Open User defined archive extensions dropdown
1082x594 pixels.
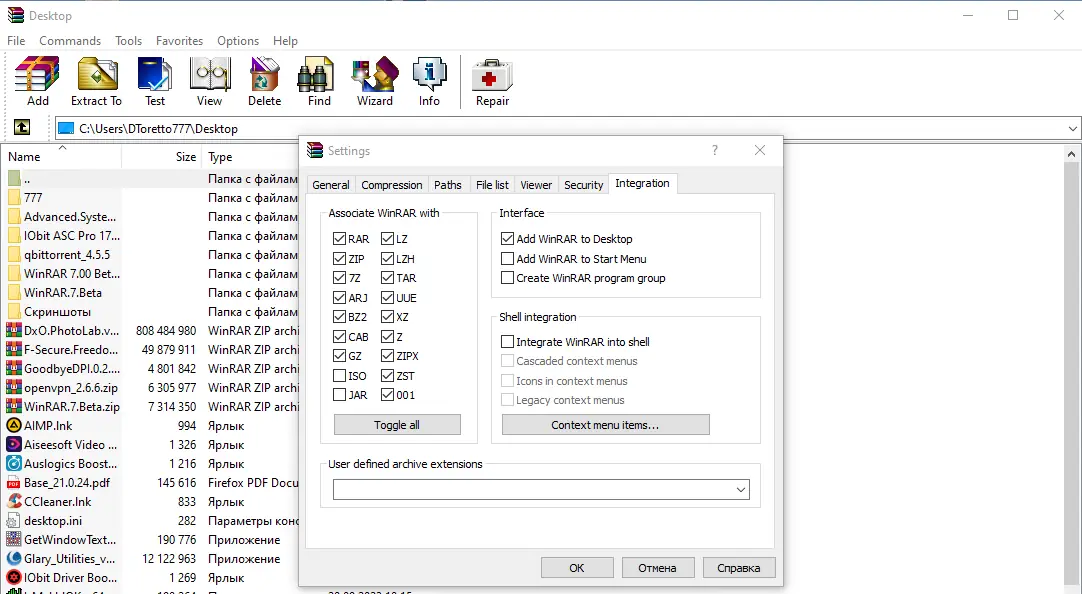tap(740, 490)
